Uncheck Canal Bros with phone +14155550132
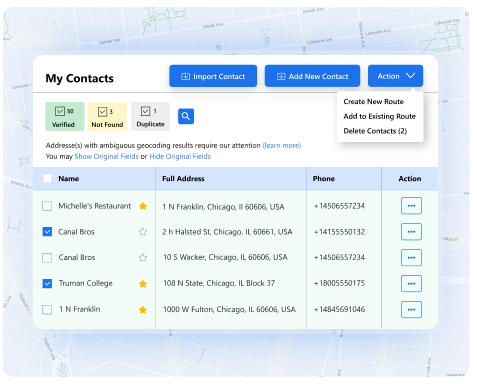The width and height of the screenshot is (477, 384). coord(47,232)
